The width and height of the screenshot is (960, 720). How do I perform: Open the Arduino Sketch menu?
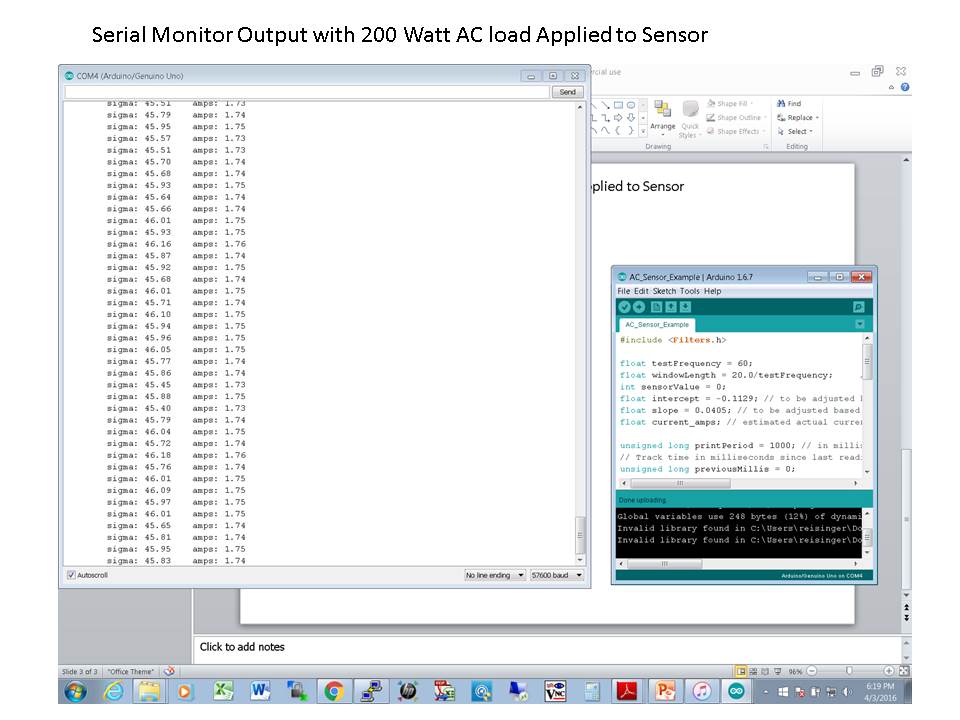[664, 291]
